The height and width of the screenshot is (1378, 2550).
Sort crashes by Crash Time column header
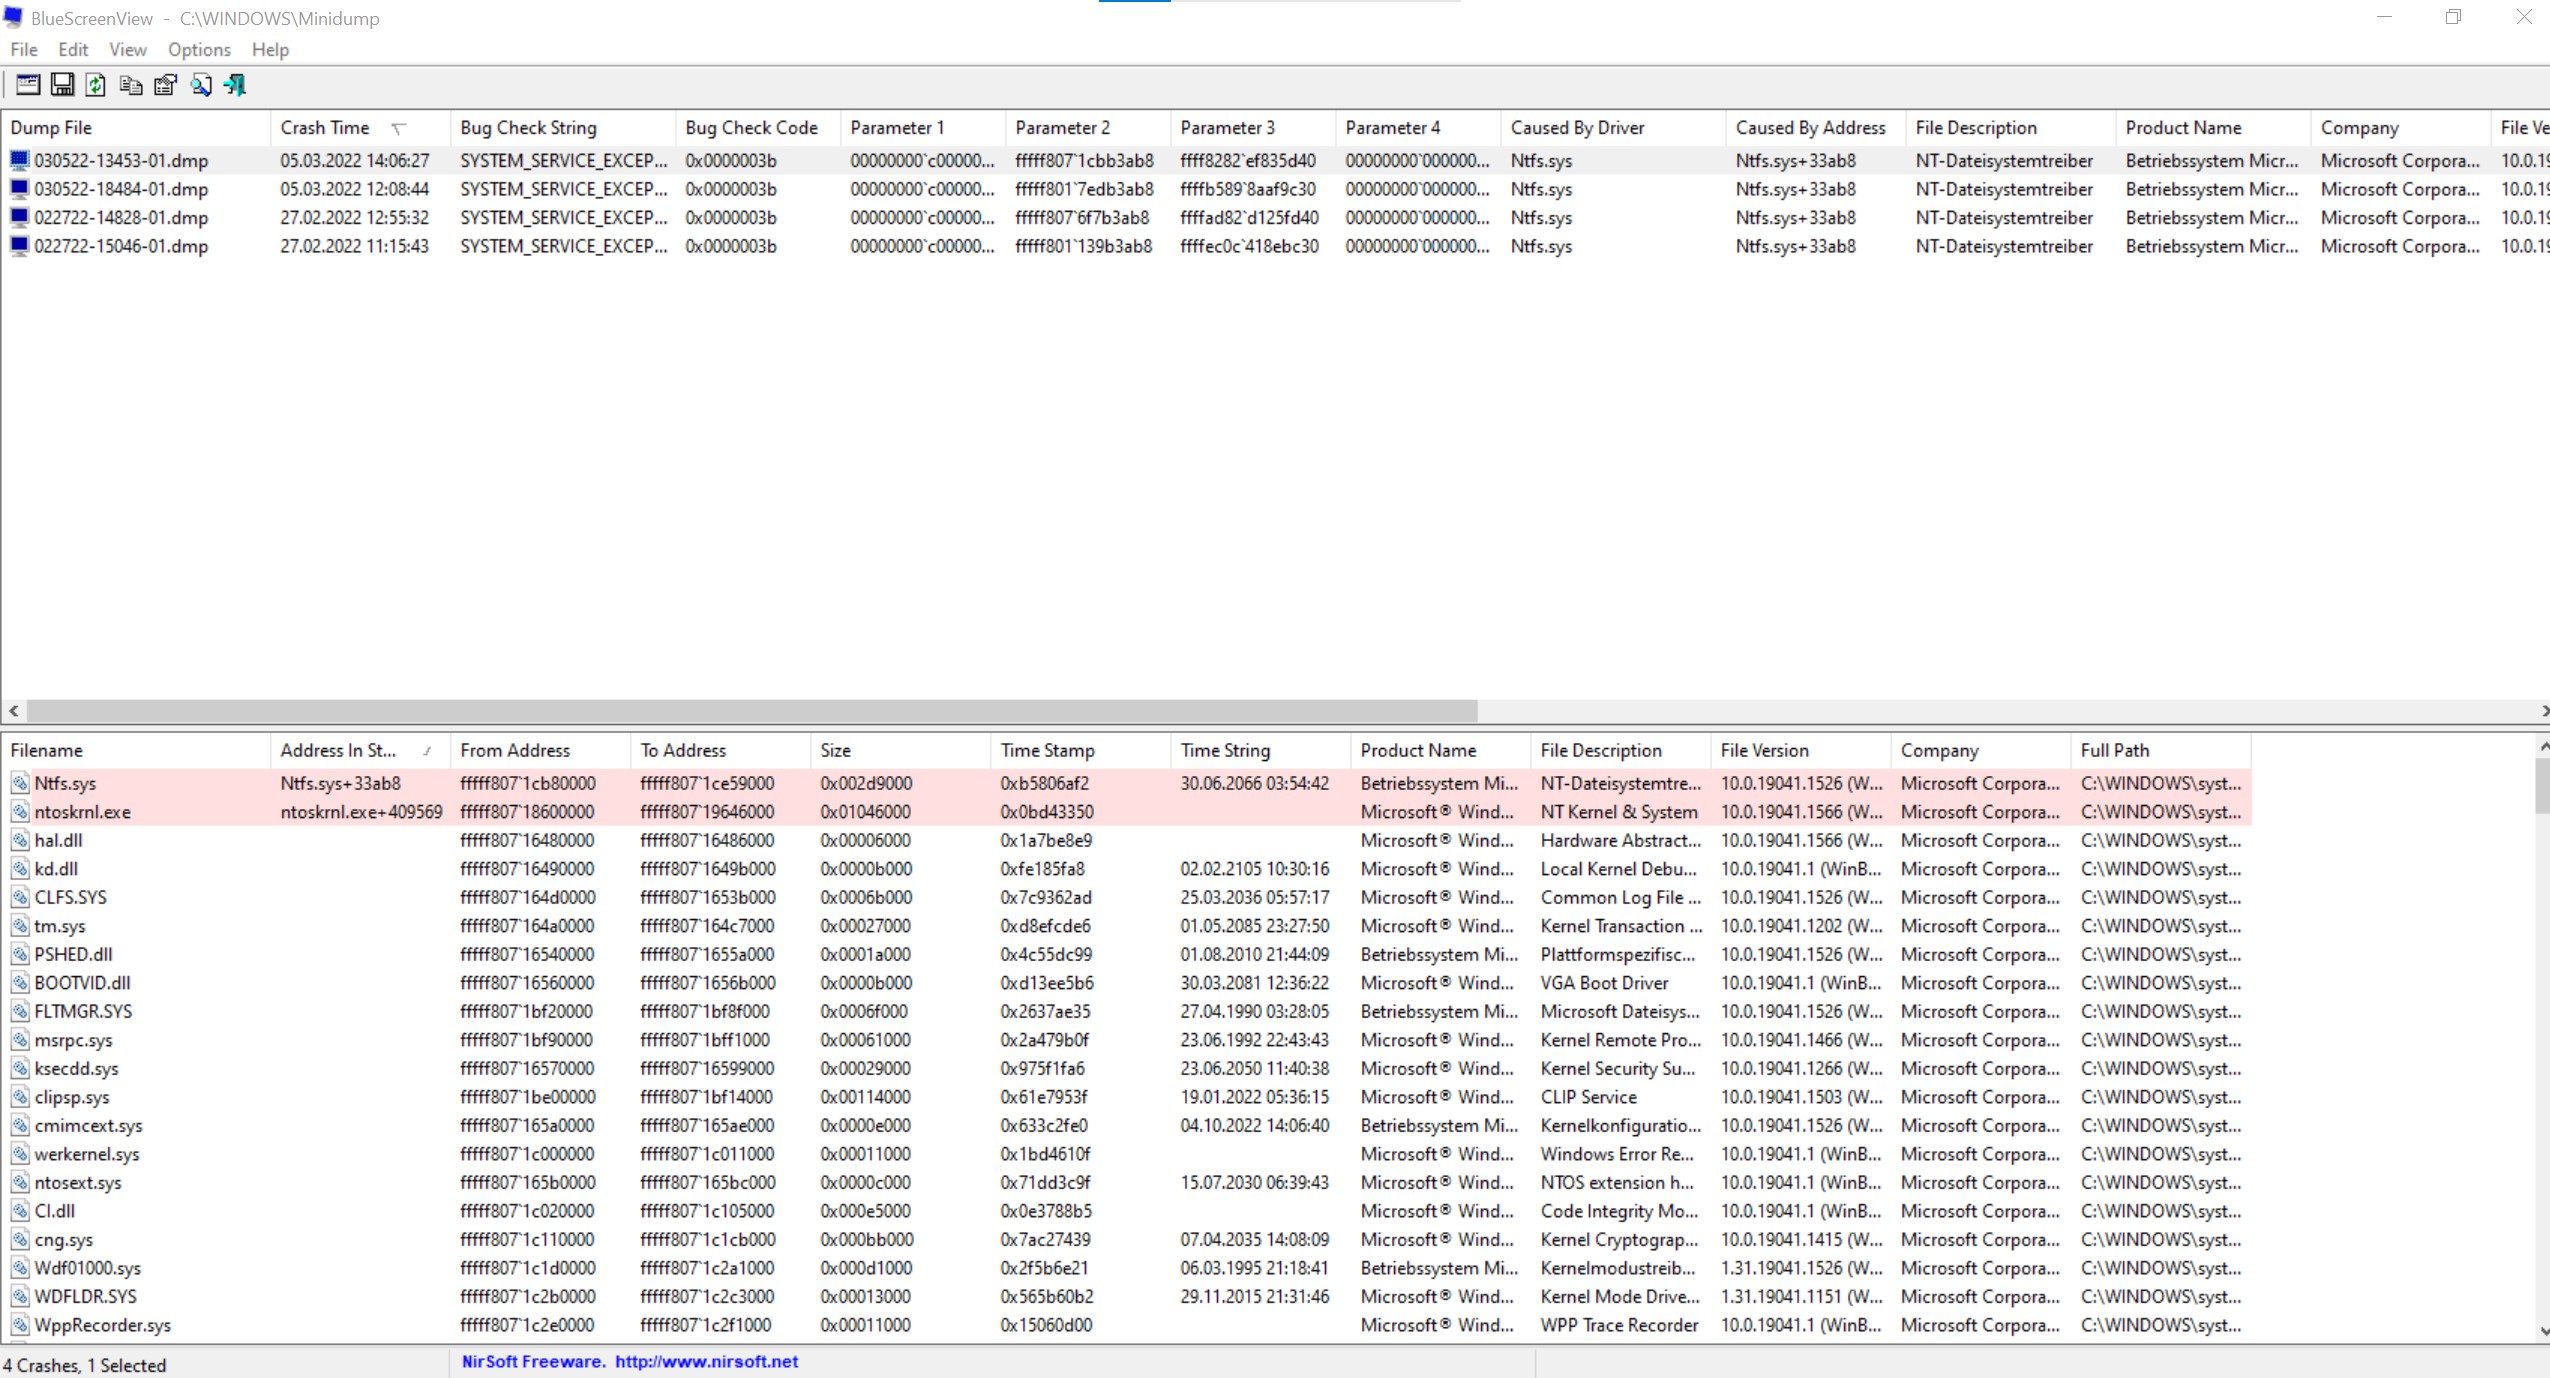[325, 127]
